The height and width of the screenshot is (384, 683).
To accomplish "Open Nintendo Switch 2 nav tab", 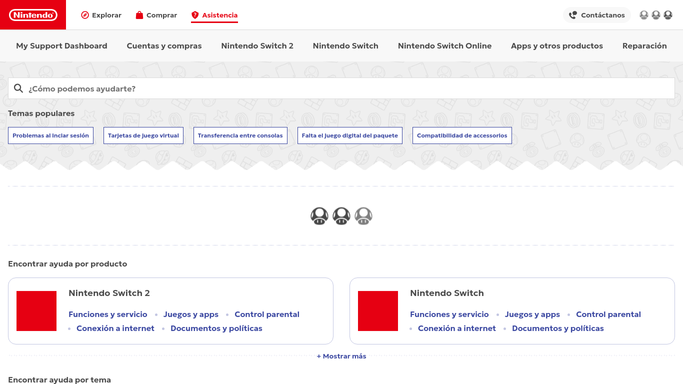I will pos(257,46).
